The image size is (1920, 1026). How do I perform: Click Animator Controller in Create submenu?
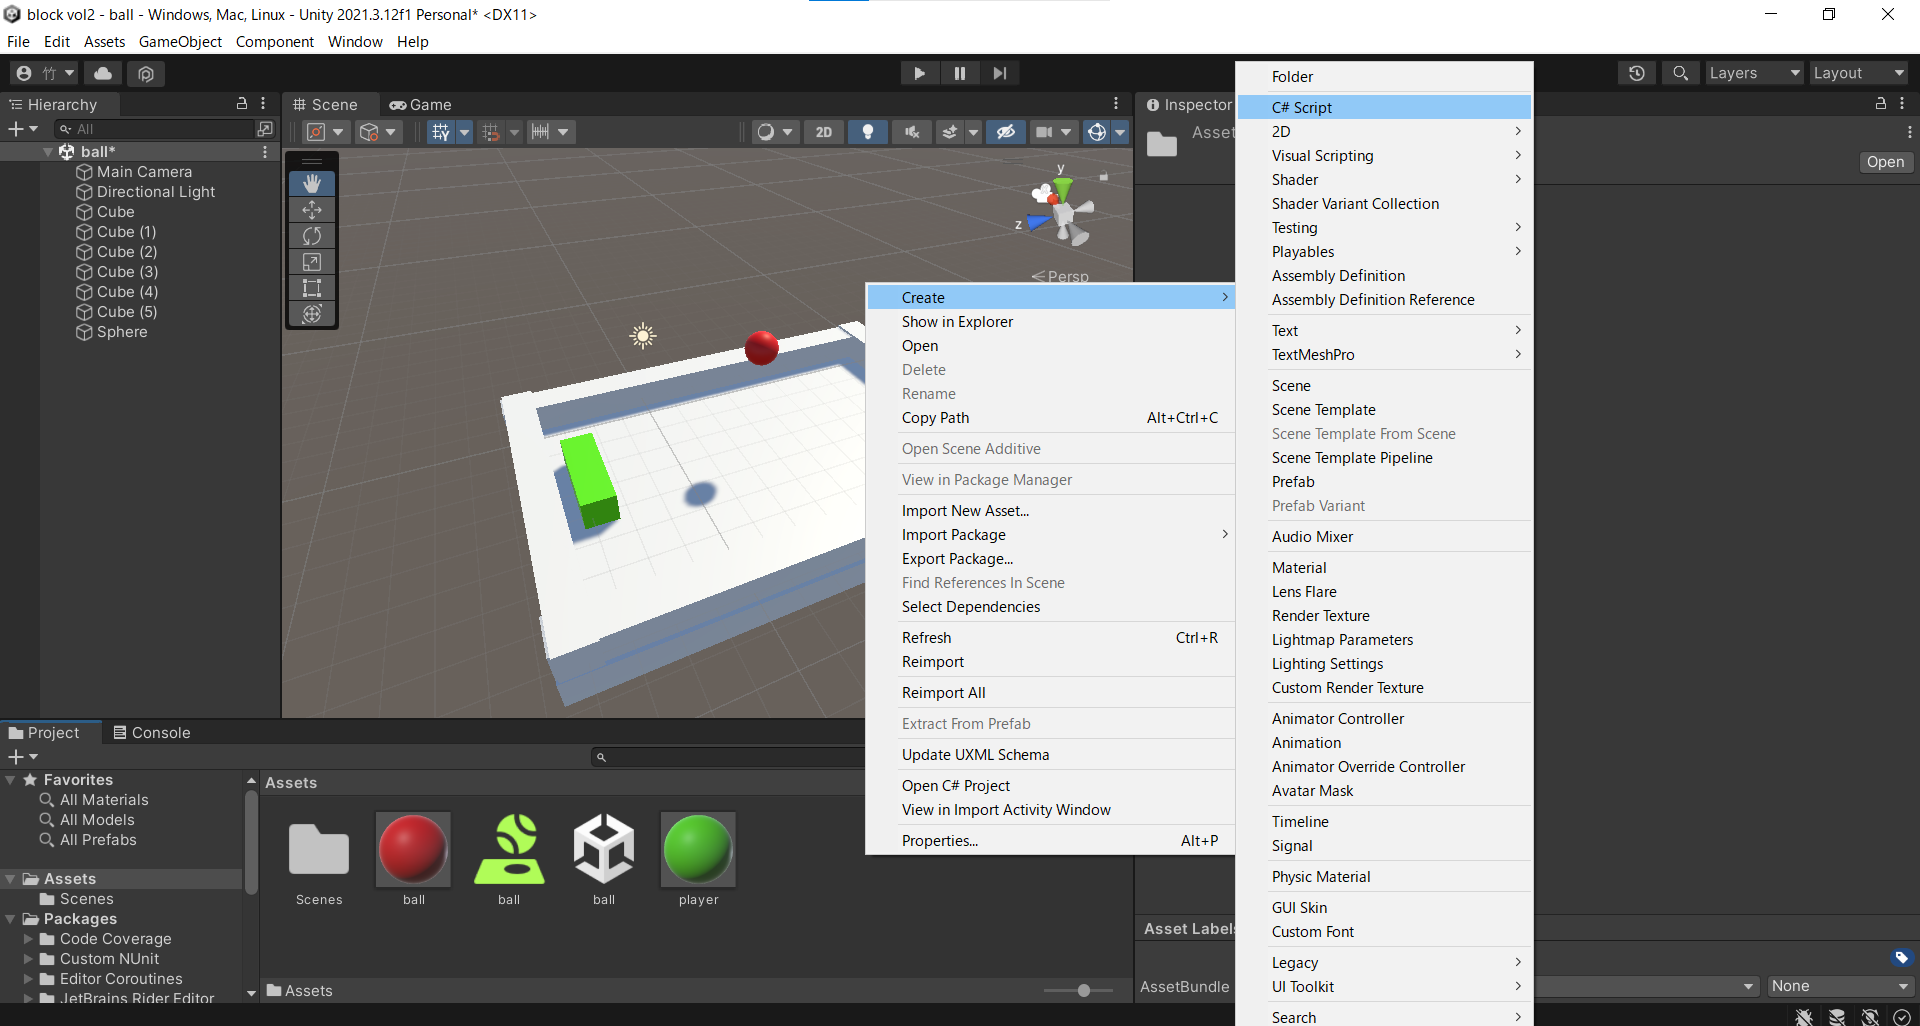tap(1384, 719)
